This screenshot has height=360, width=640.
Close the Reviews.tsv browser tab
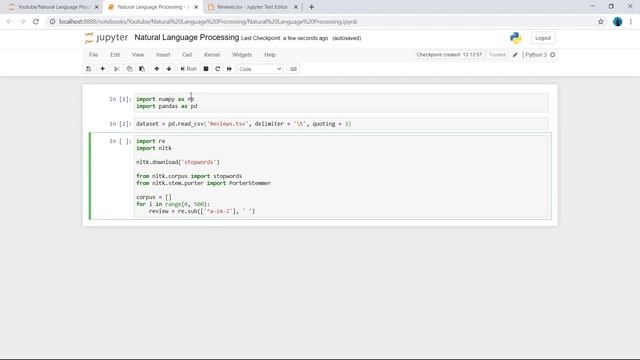tap(296, 7)
